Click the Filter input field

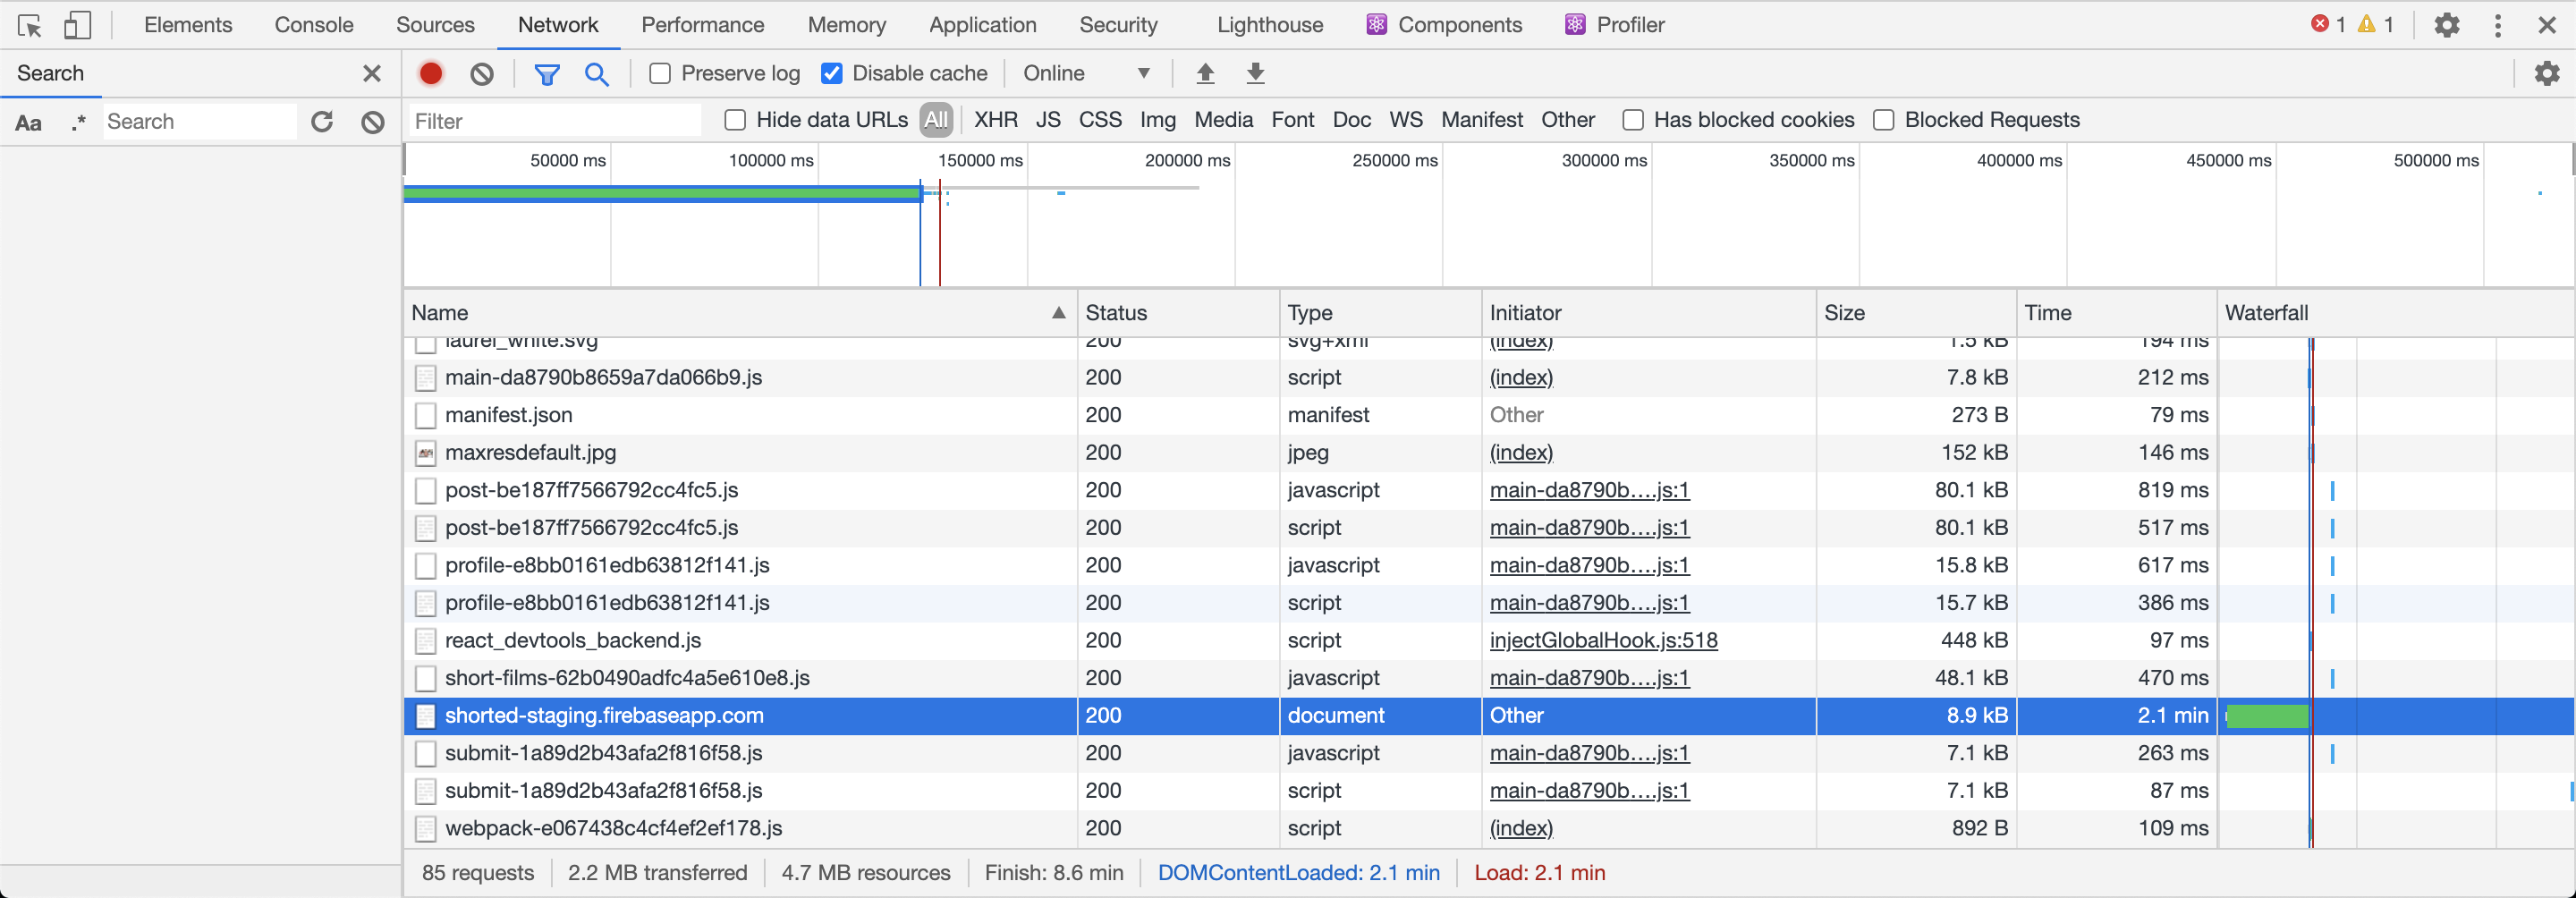click(x=555, y=120)
